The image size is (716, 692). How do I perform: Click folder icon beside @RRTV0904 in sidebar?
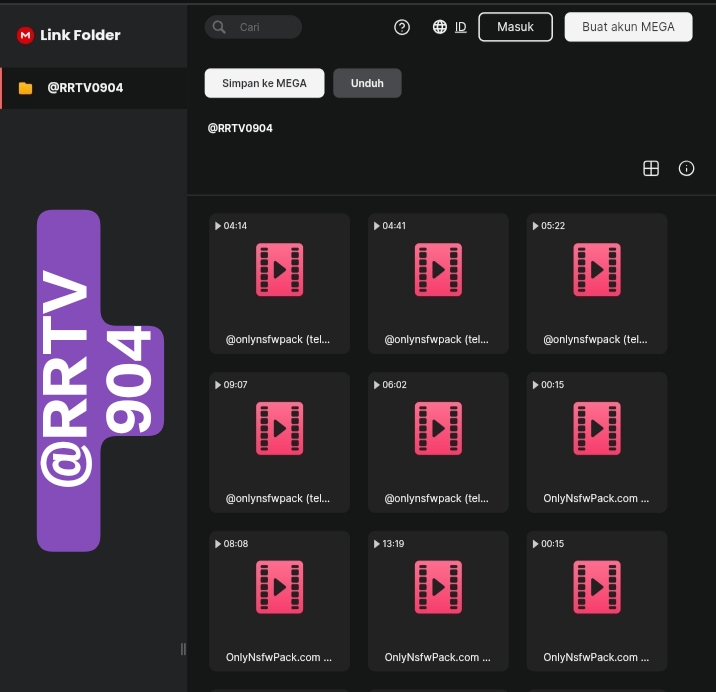tap(26, 88)
